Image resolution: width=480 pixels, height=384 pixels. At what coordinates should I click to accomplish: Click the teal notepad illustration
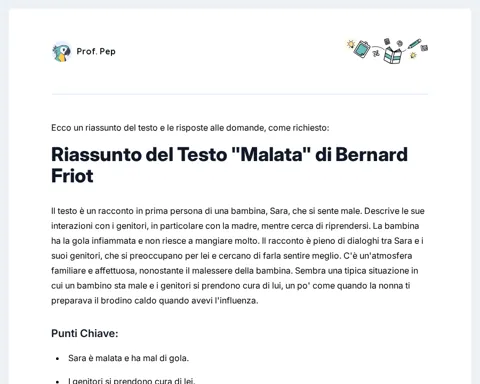point(362,49)
